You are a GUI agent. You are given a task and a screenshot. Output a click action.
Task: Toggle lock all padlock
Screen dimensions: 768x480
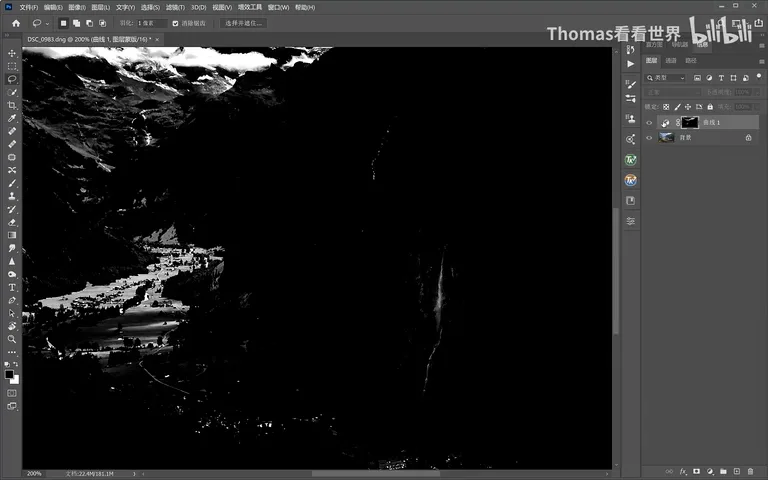[710, 107]
